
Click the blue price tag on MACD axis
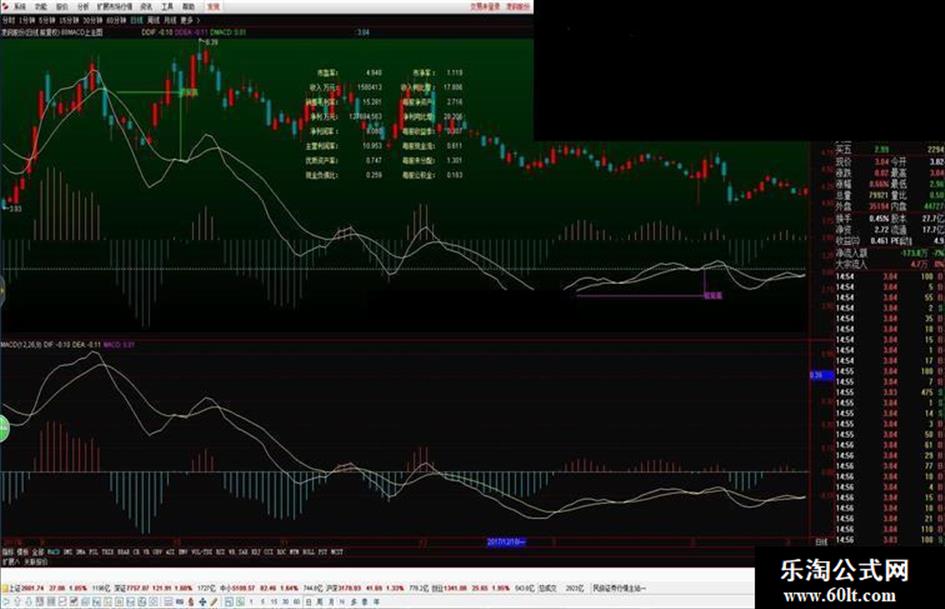[x=821, y=376]
